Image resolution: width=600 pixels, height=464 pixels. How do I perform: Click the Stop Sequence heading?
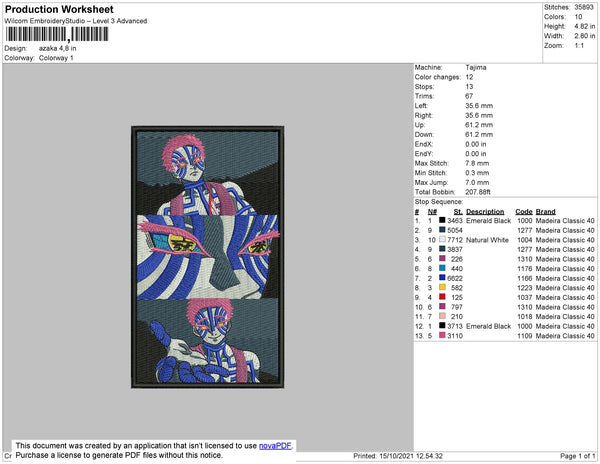tap(439, 202)
